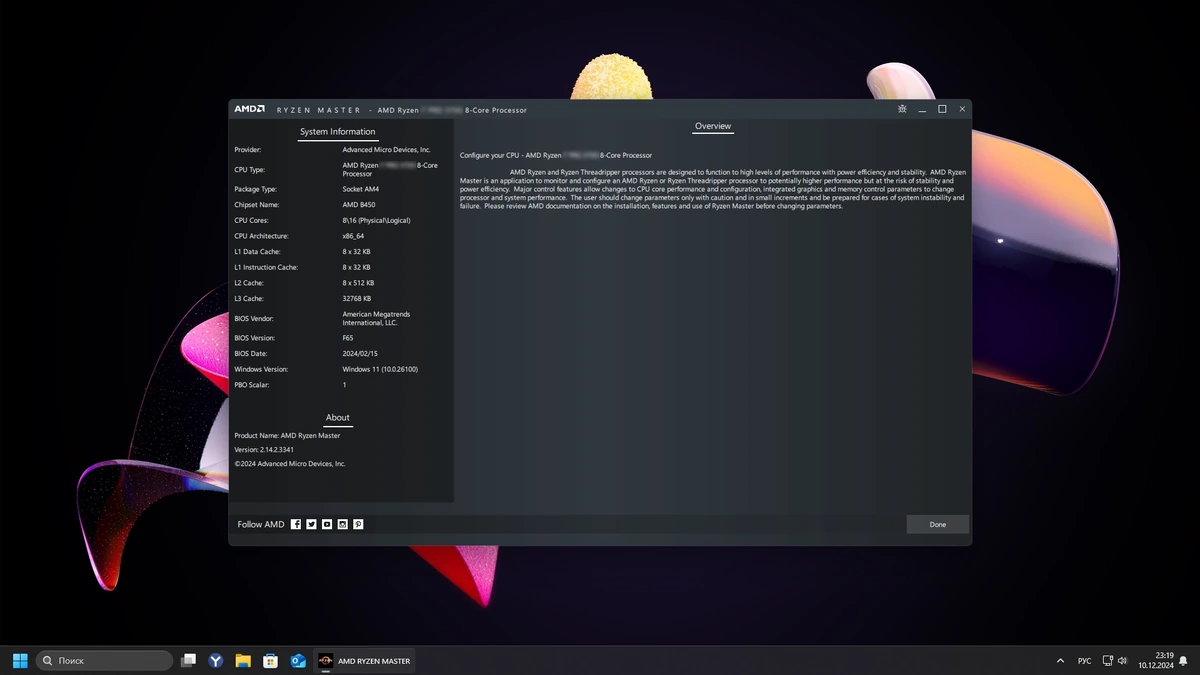Viewport: 1200px width, 675px height.
Task: Open the network tray icon
Action: [x=1108, y=661]
